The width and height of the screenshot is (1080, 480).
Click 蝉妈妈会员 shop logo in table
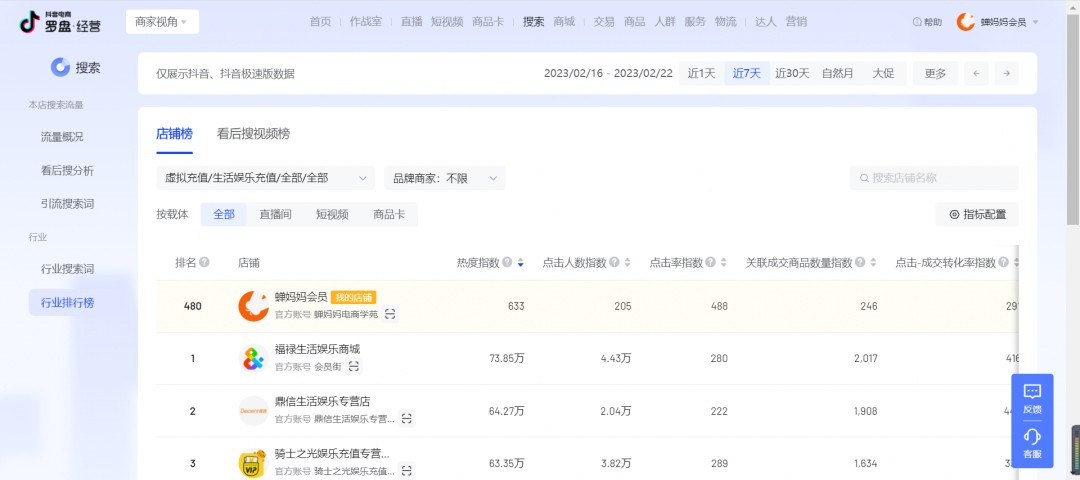click(253, 306)
